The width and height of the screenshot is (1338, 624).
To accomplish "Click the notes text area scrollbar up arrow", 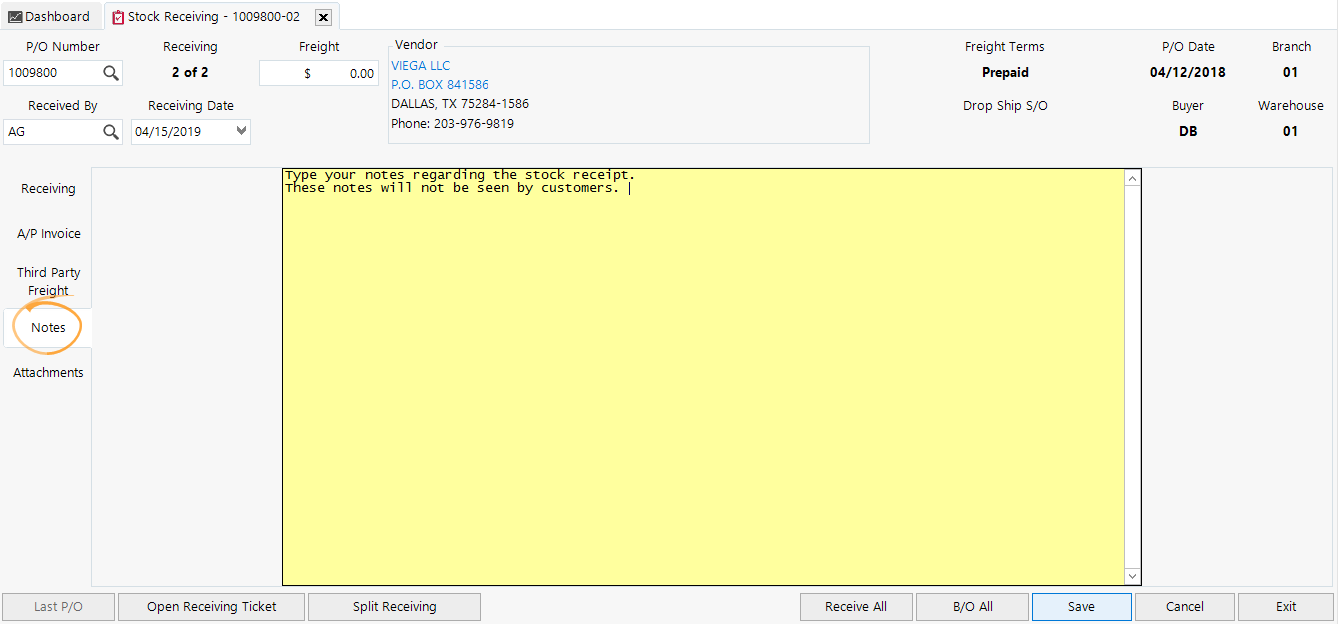I will pos(1131,176).
